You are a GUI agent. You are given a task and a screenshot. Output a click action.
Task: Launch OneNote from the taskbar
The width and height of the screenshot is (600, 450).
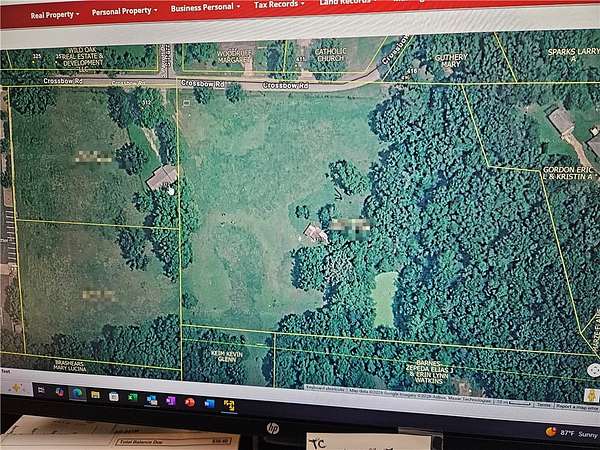click(x=171, y=401)
